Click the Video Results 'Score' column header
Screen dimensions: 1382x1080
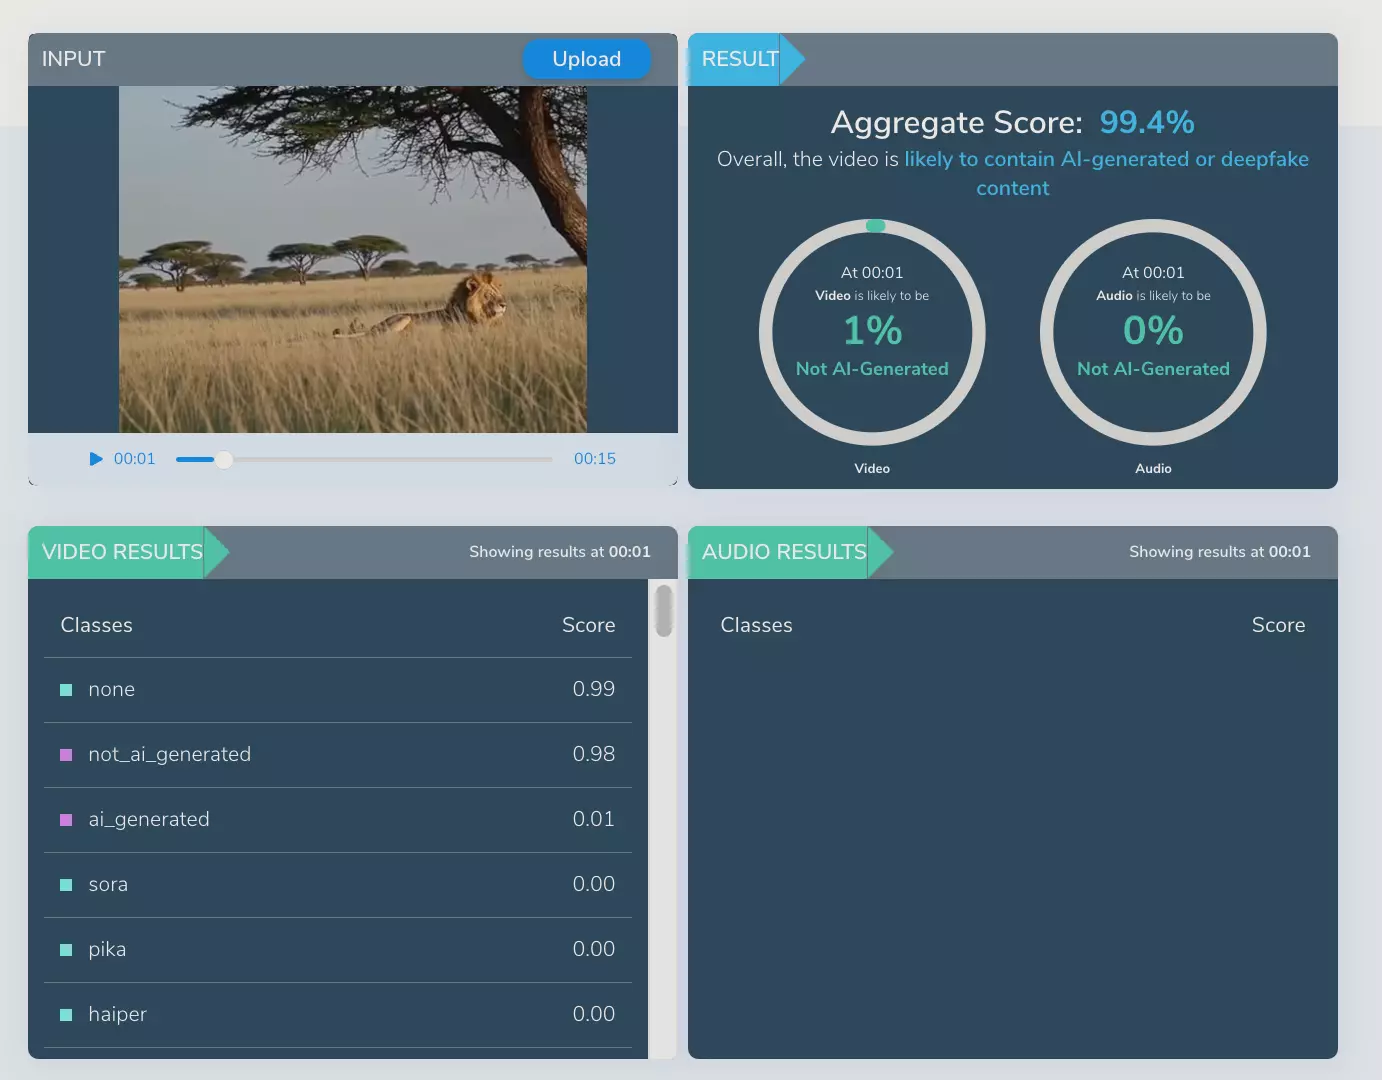[x=589, y=625]
